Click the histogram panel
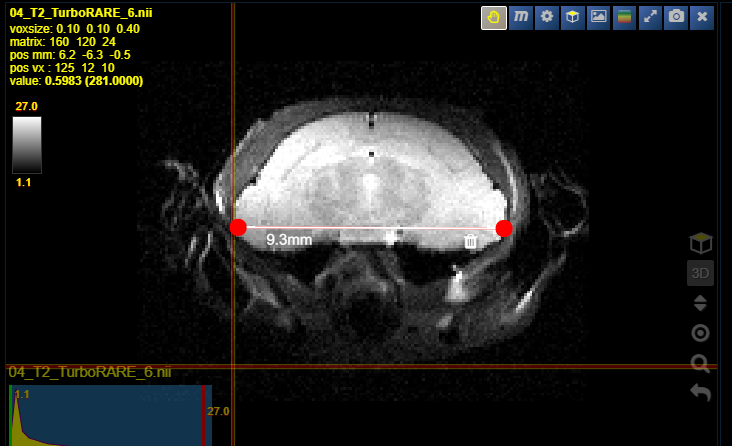The image size is (732, 446). coord(110,415)
